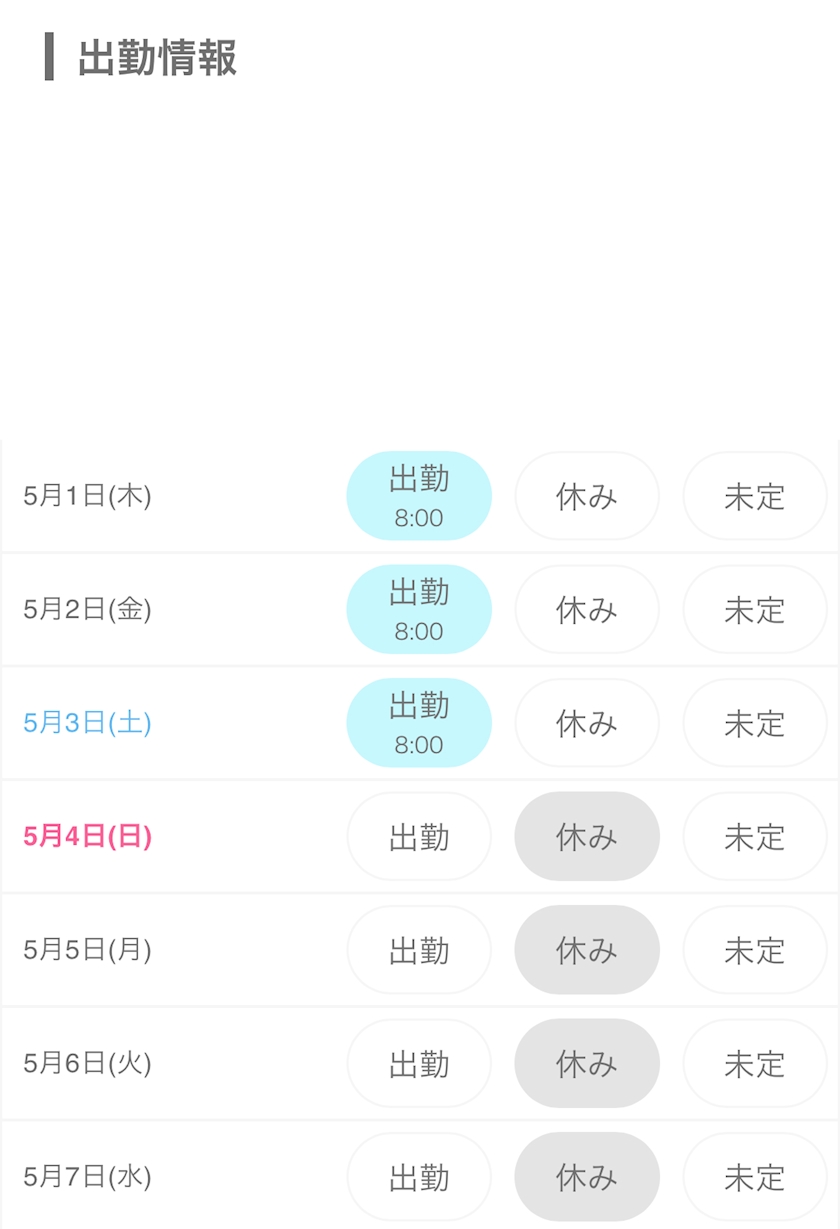Set 5月2日(金) to 未定
840x1229 pixels.
pos(755,609)
